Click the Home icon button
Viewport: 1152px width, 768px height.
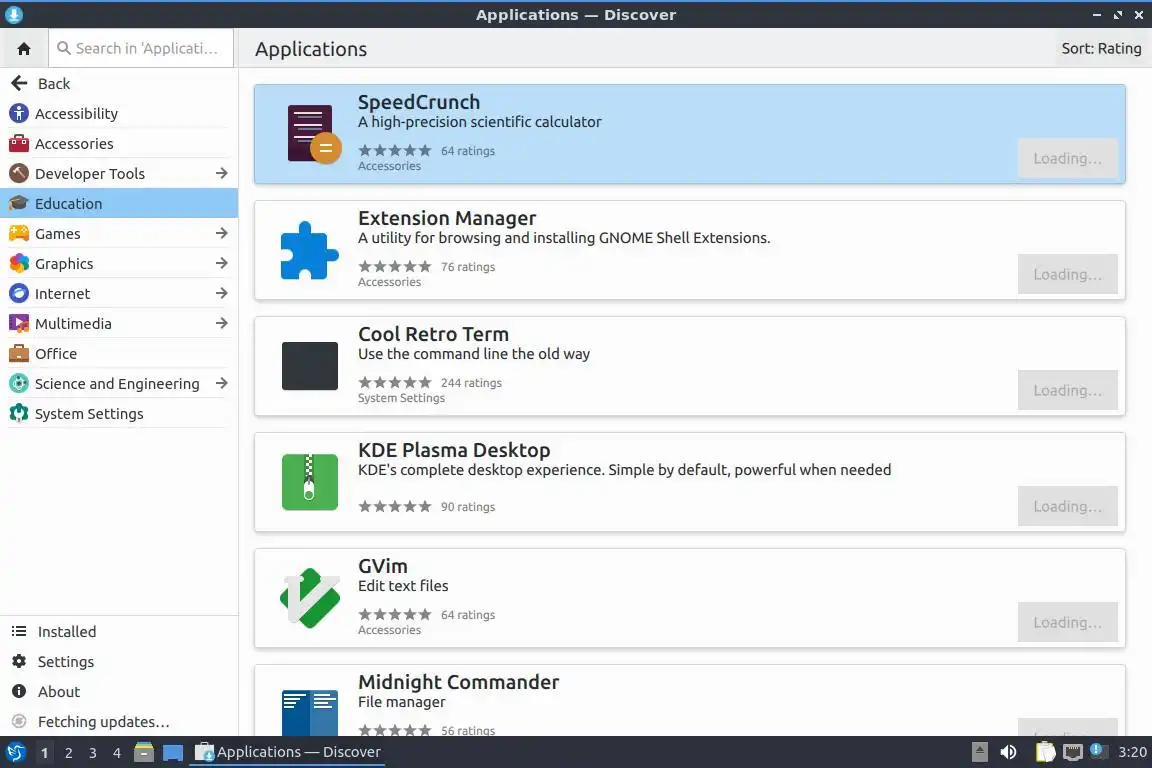pos(24,49)
